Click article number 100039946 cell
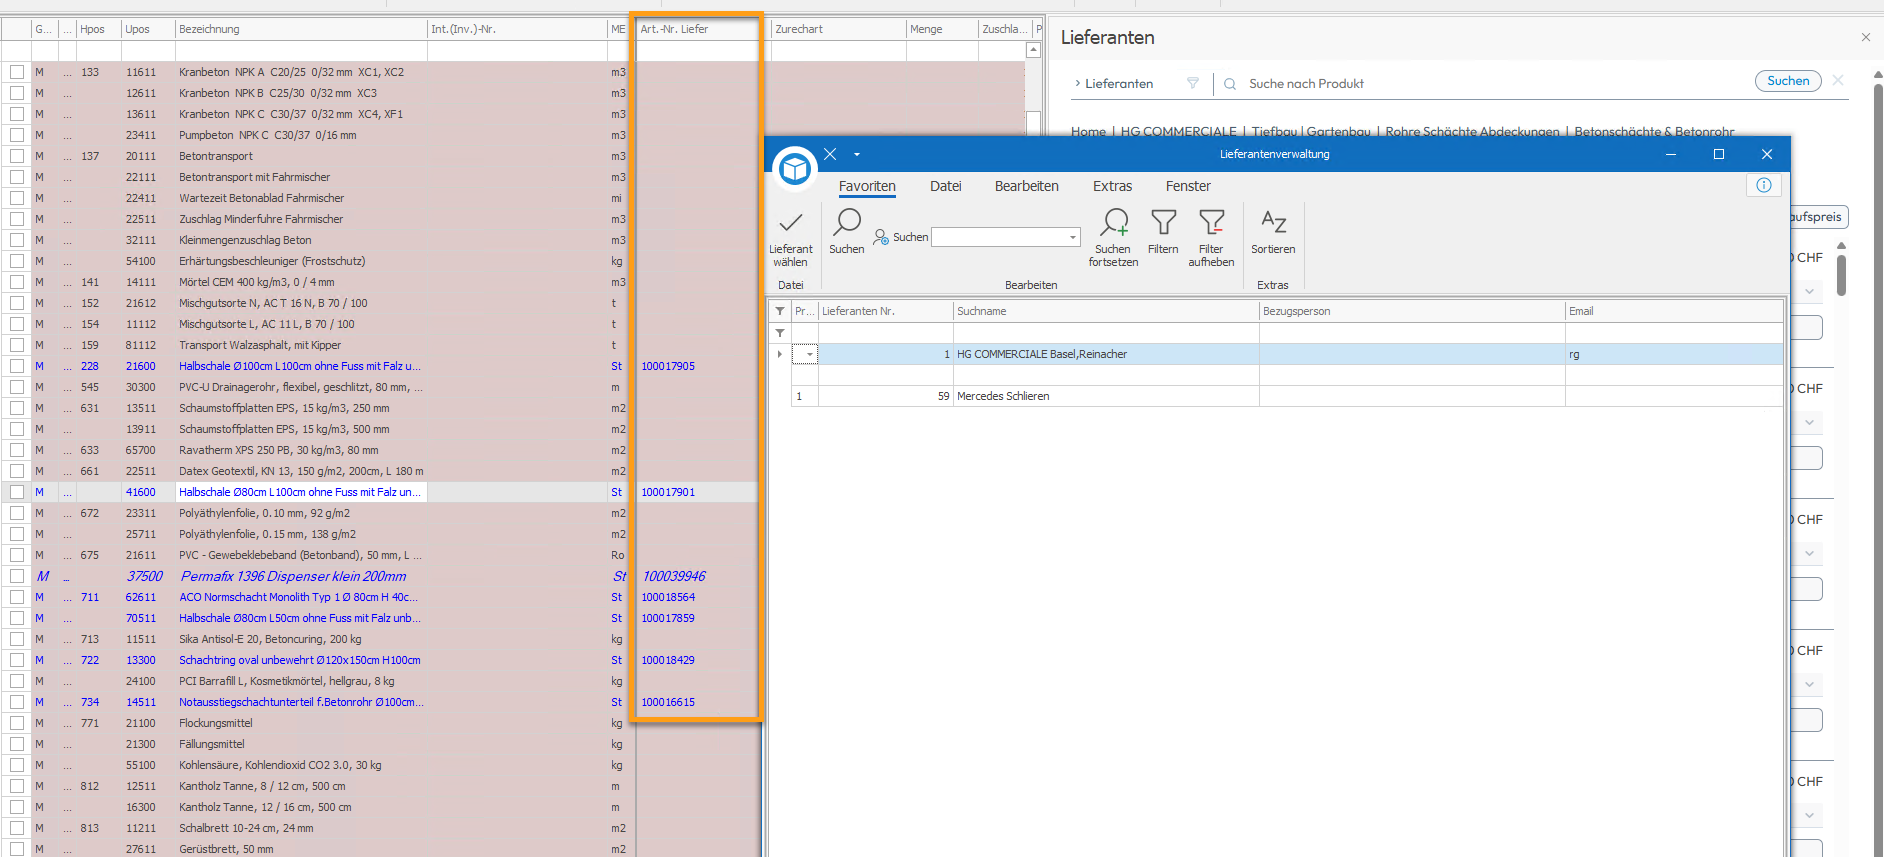Screen dimensions: 1884x857 [x=697, y=576]
